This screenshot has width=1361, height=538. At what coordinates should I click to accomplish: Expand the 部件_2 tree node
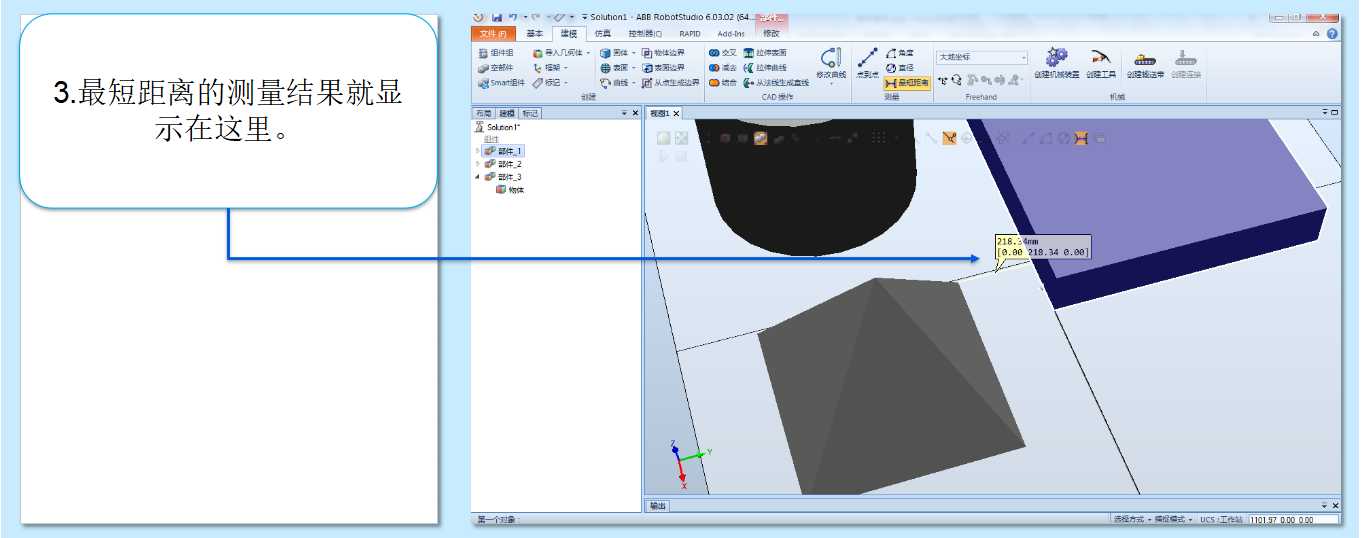(x=477, y=164)
